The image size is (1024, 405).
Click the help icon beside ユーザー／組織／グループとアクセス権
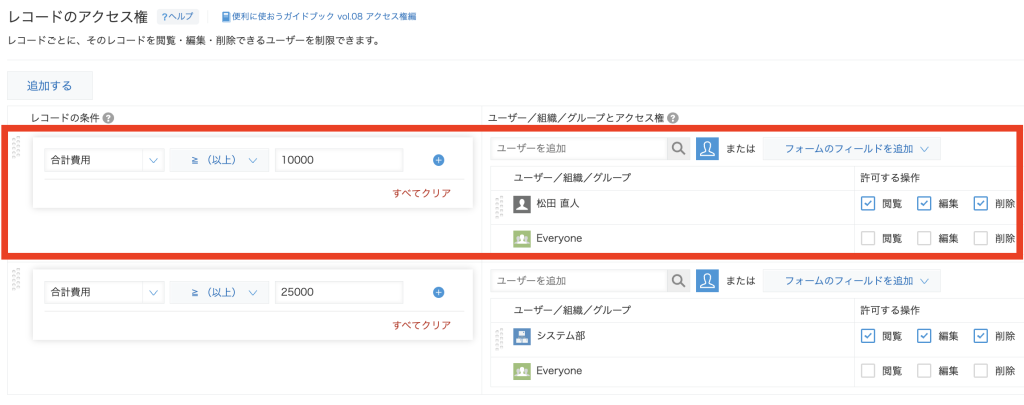click(x=673, y=118)
